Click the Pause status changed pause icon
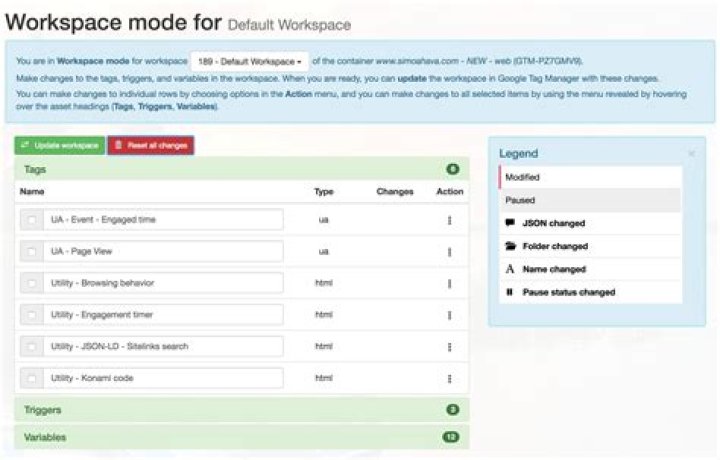The width and height of the screenshot is (720, 460). coord(509,292)
